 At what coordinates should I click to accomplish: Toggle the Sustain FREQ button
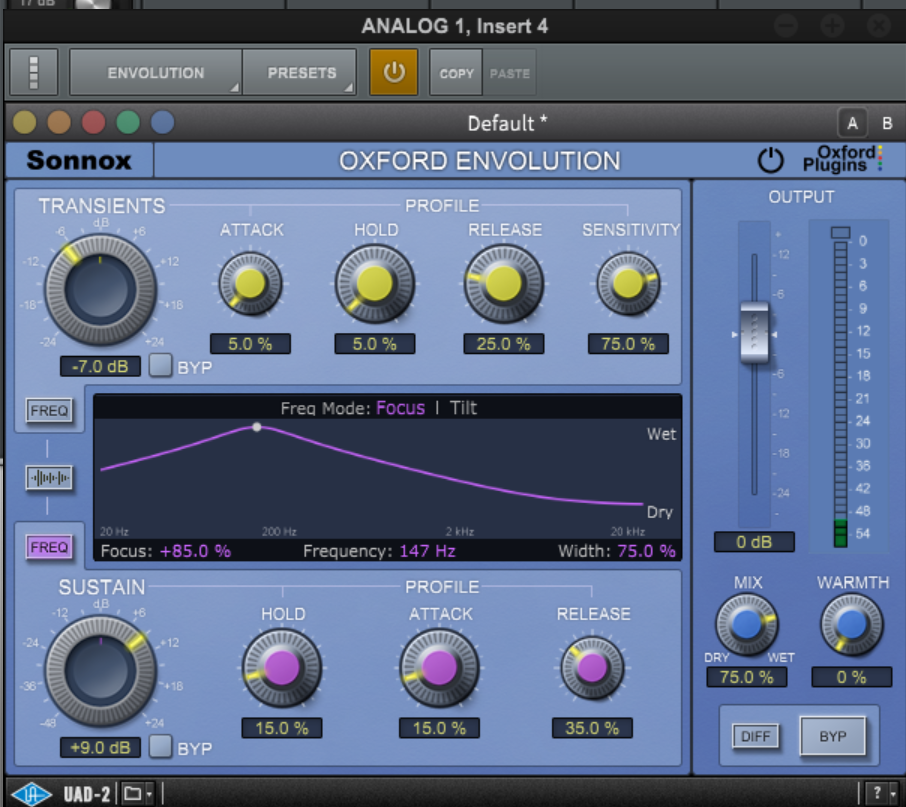(49, 547)
